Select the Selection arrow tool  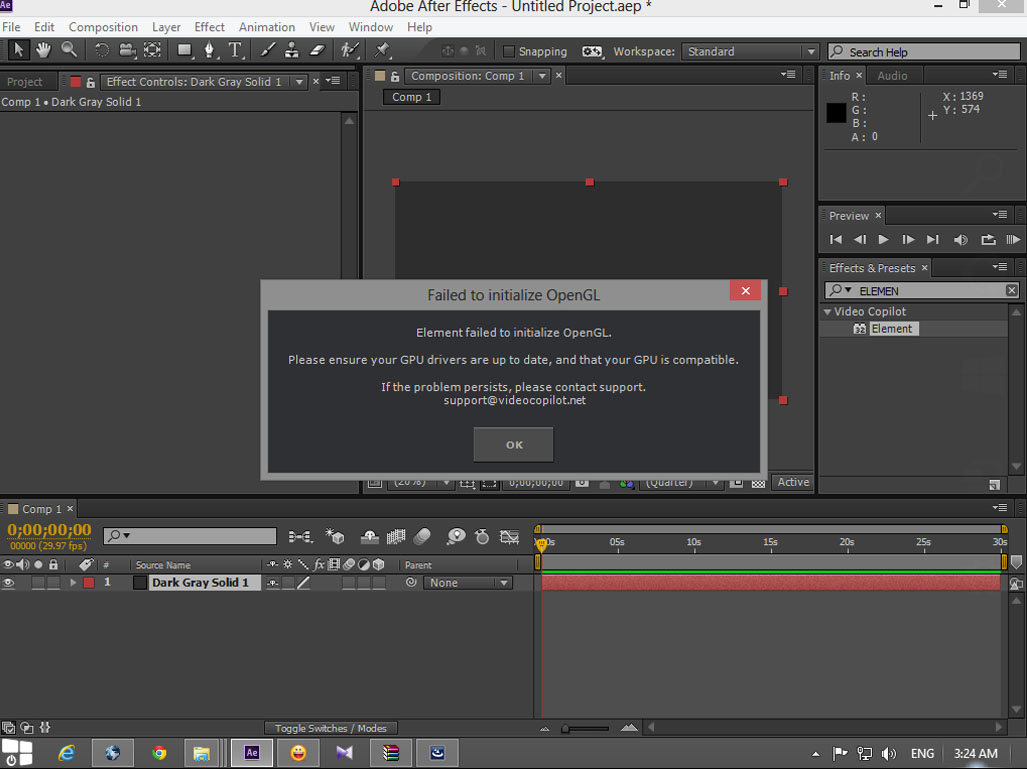pyautogui.click(x=18, y=50)
